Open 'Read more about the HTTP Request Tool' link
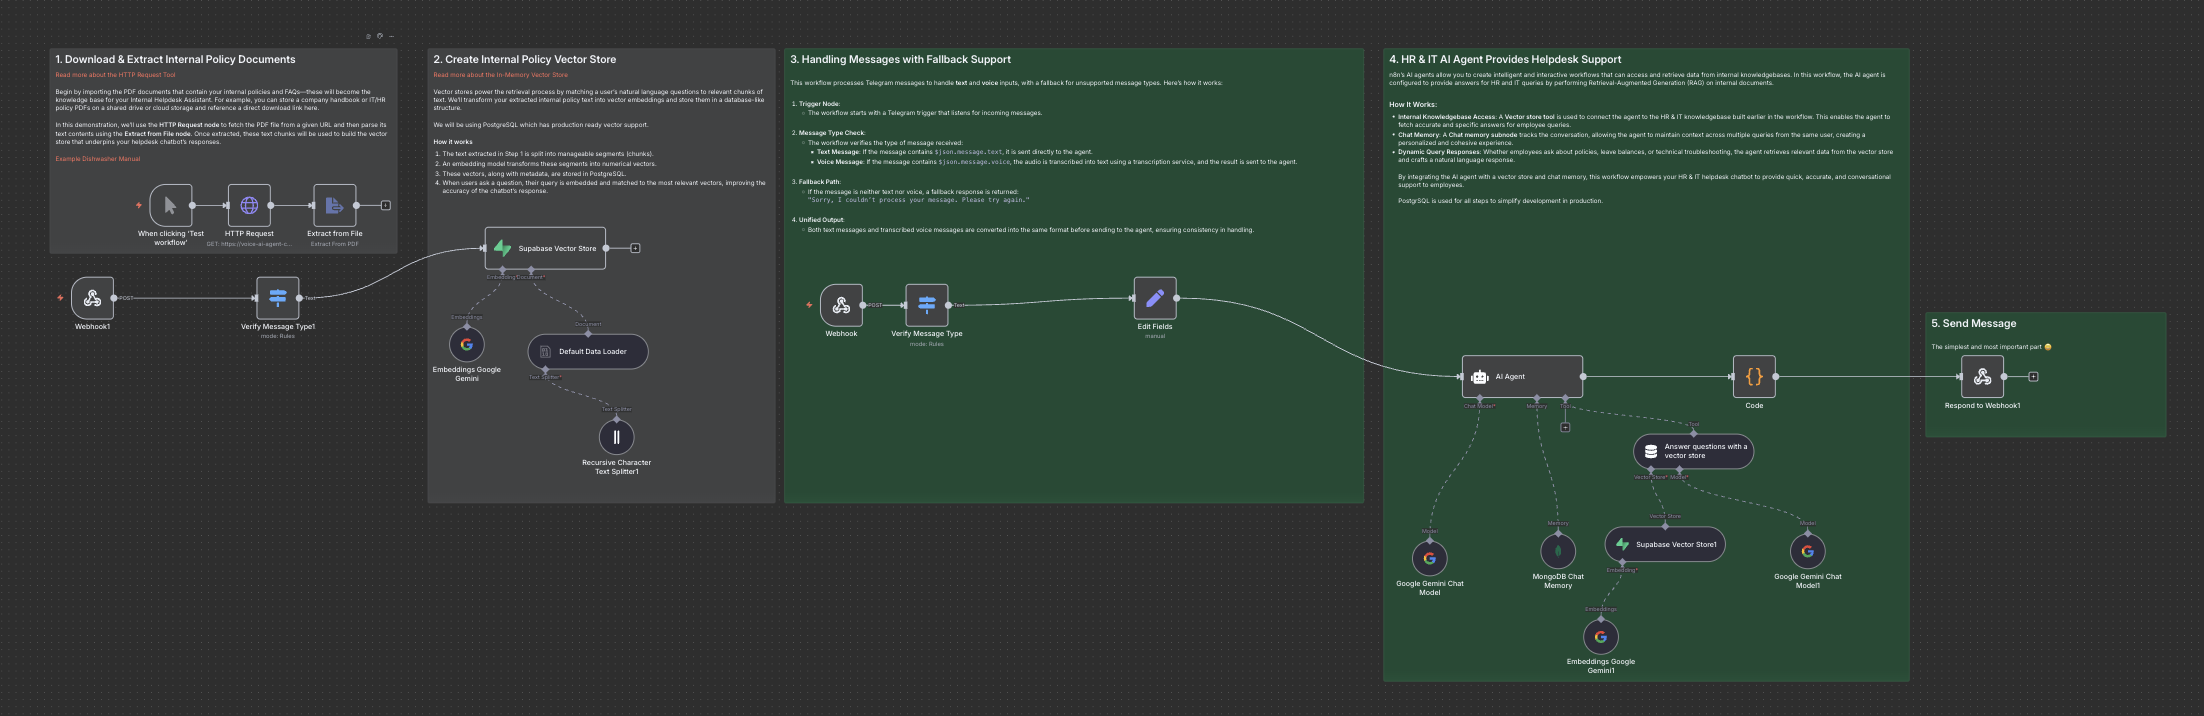Viewport: 2204px width, 716px height. pos(115,75)
